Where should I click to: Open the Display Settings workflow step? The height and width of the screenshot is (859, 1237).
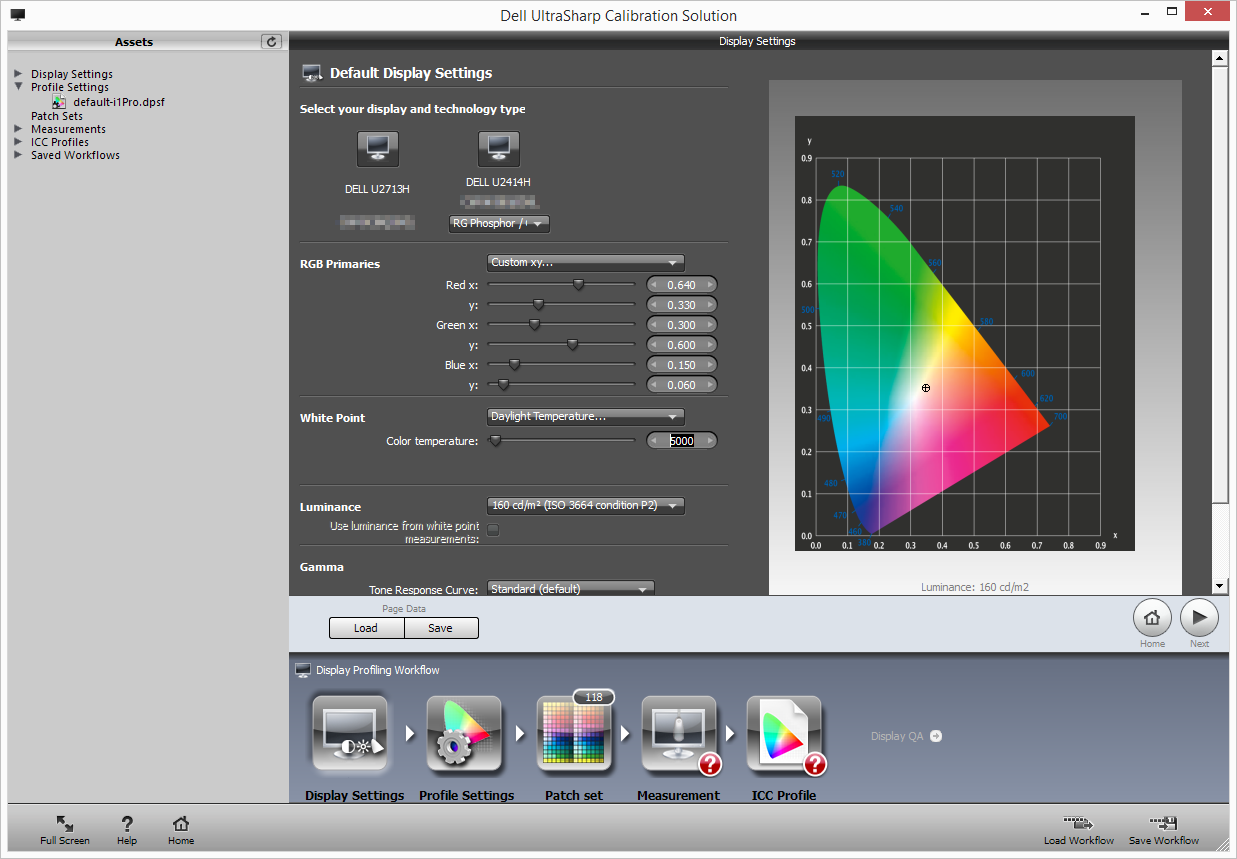350,735
